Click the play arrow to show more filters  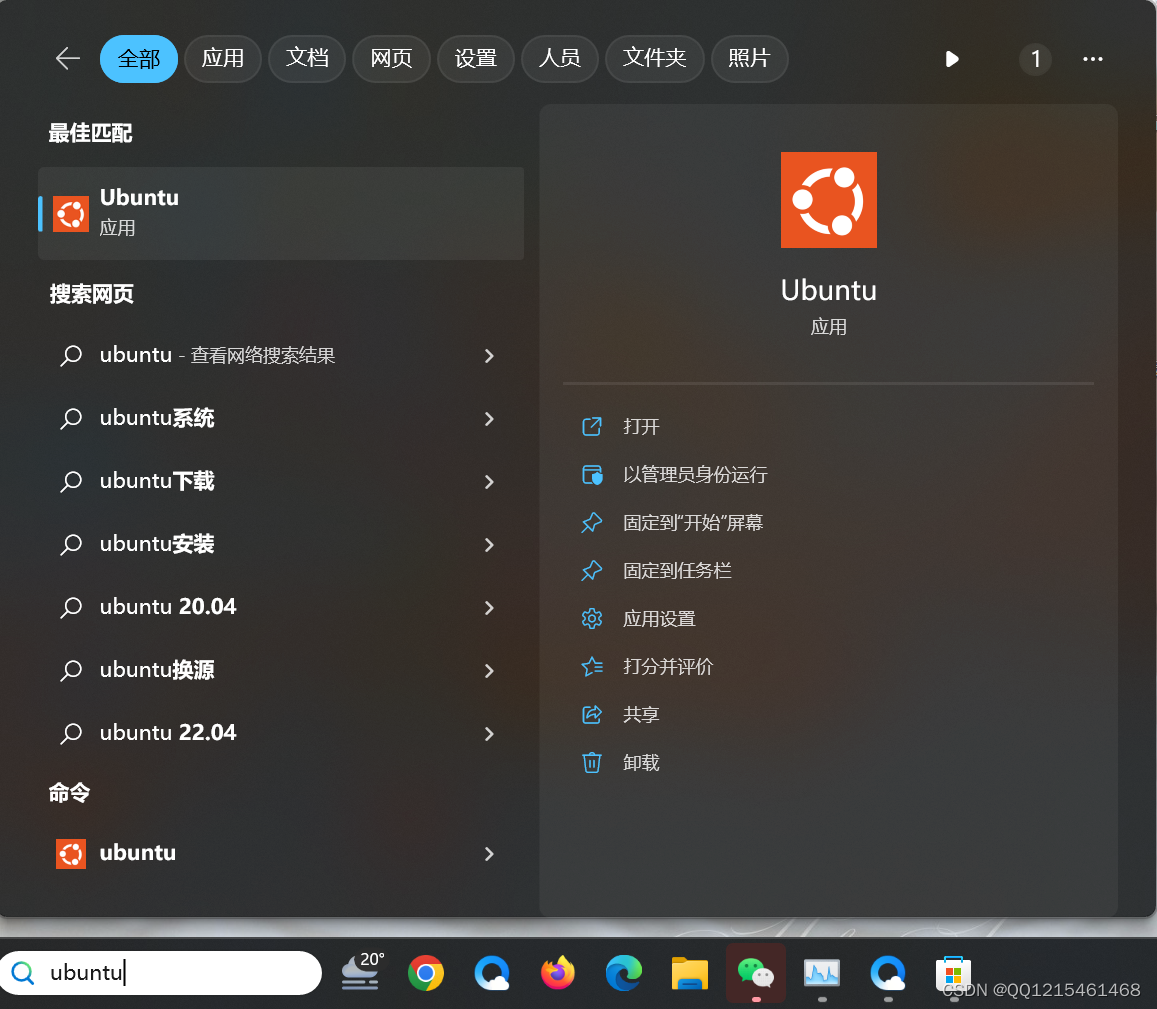952,59
